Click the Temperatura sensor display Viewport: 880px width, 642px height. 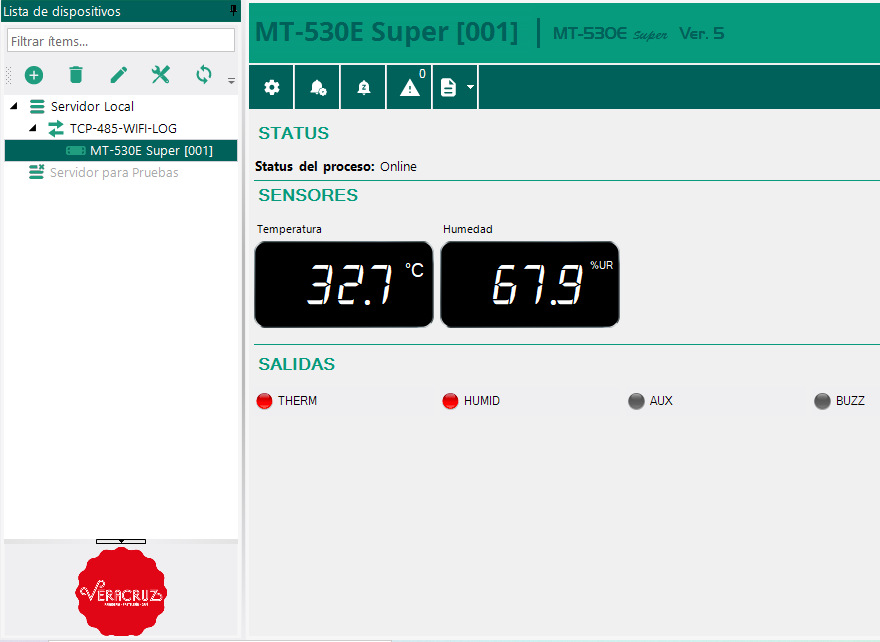click(x=344, y=284)
